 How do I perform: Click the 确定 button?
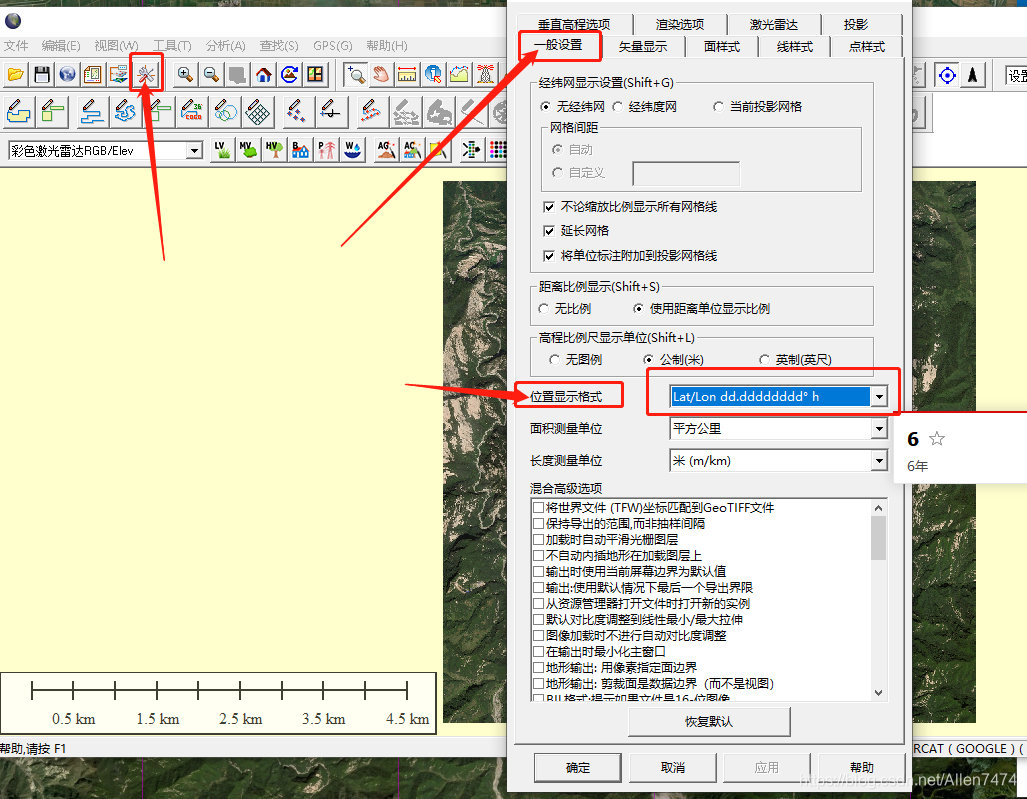point(578,767)
